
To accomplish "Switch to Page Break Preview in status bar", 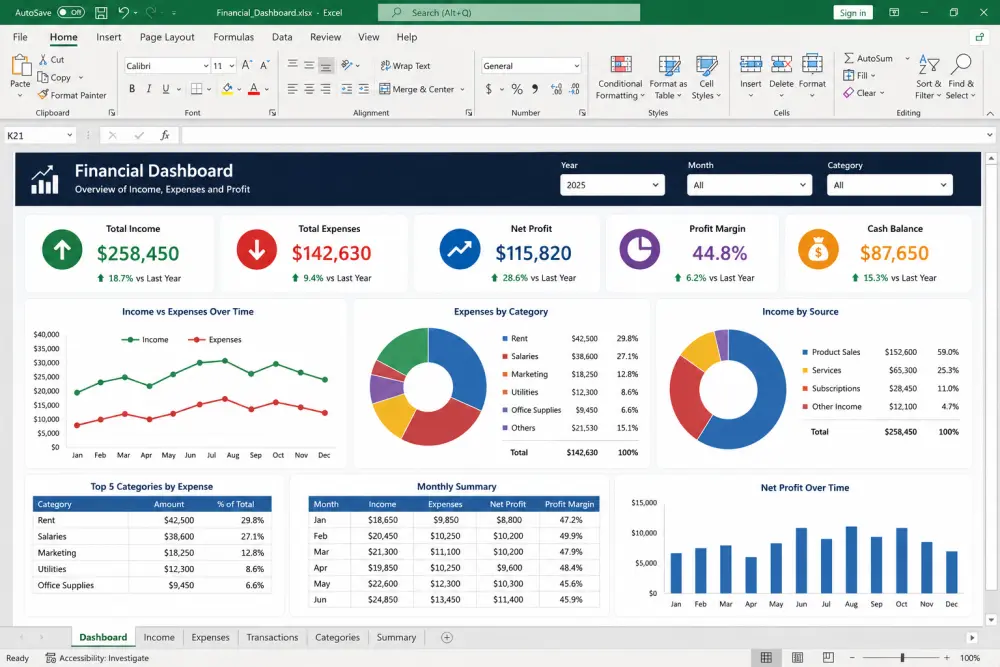I will [x=828, y=657].
